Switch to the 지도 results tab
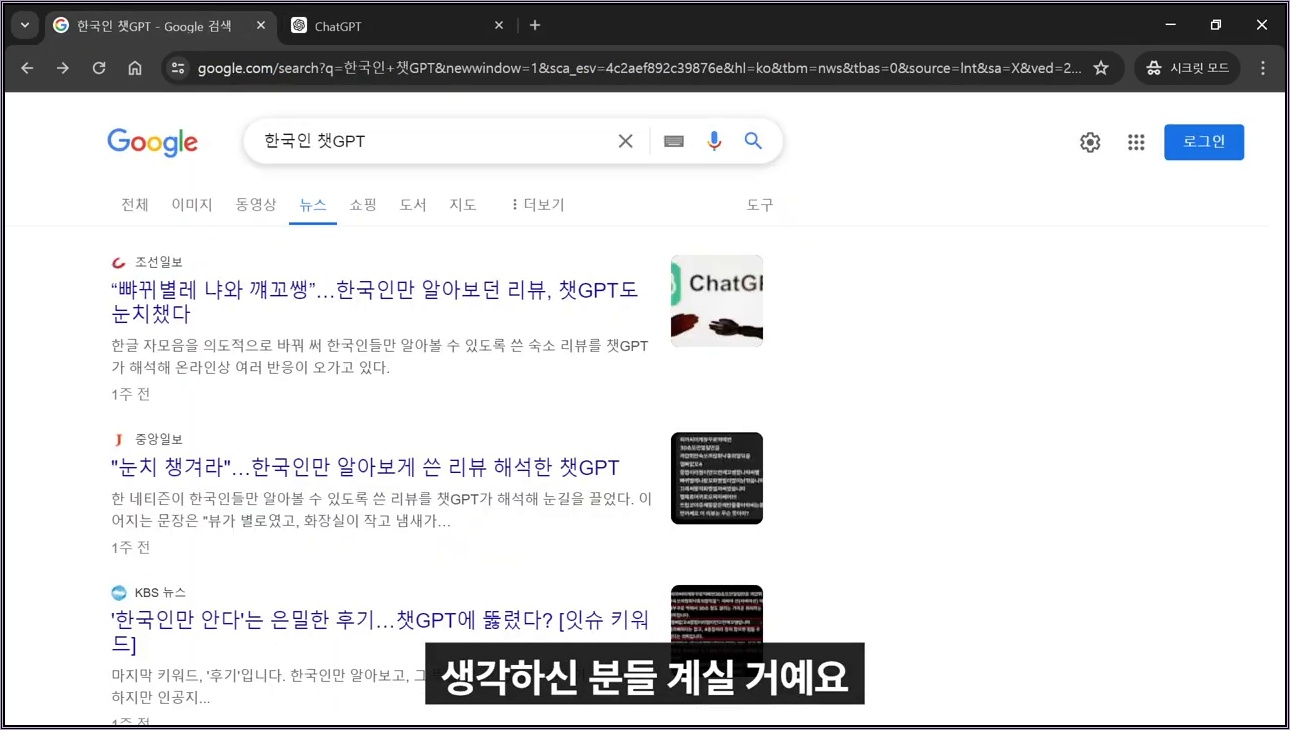 tap(463, 205)
